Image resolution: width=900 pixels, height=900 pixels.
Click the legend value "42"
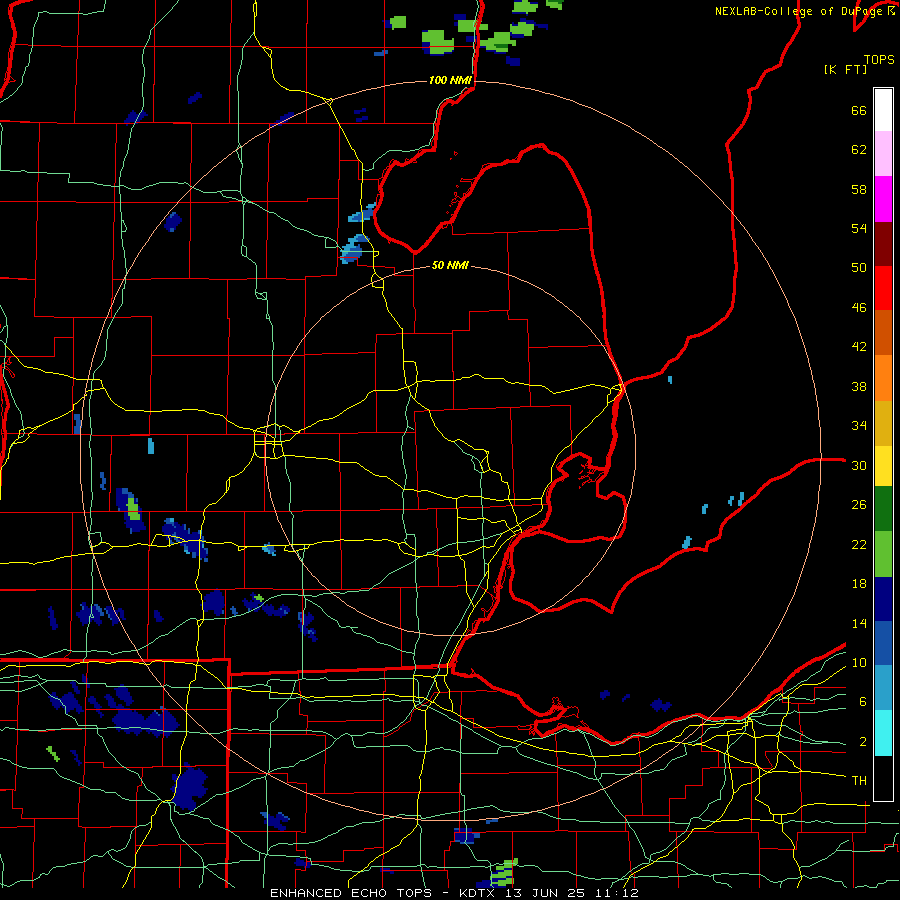coord(859,347)
